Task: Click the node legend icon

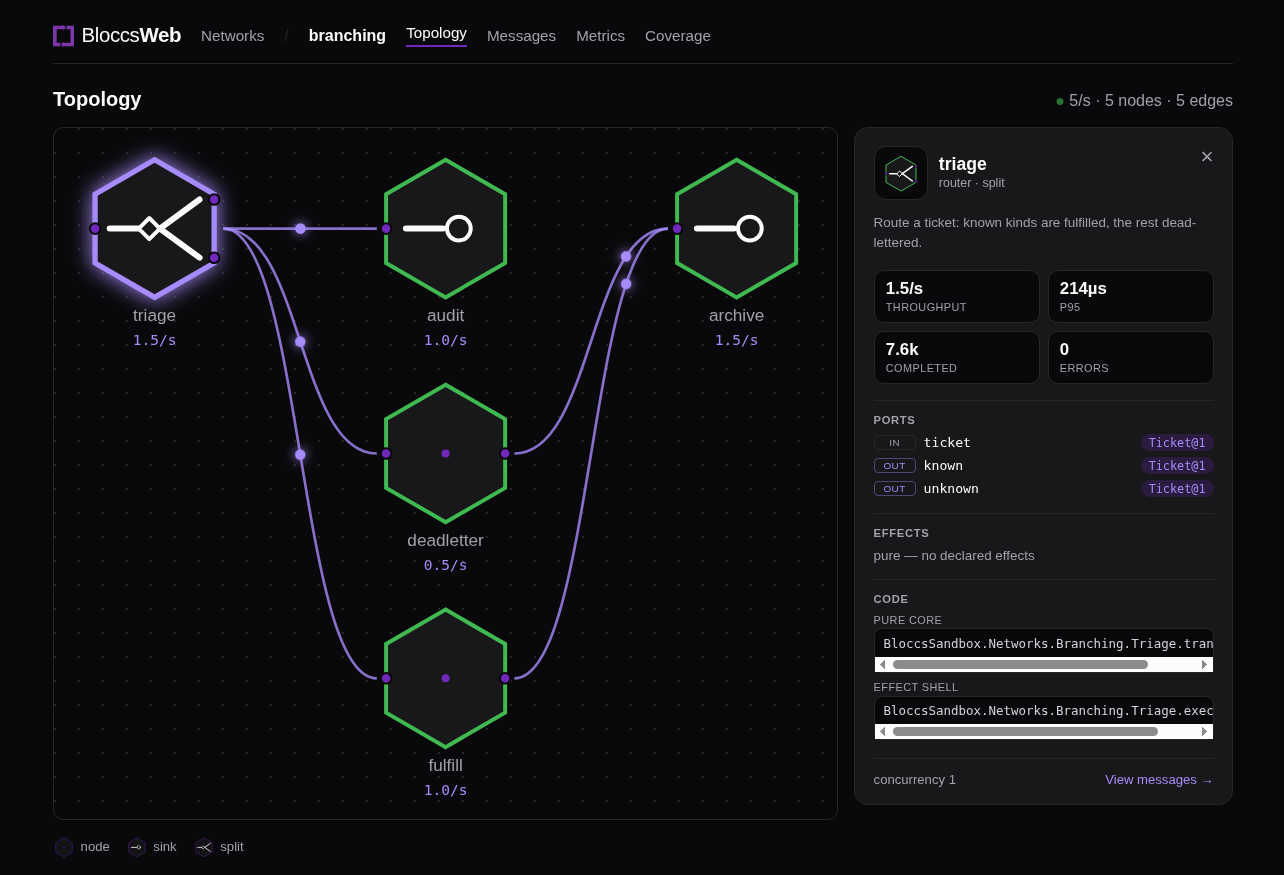Action: click(x=64, y=847)
